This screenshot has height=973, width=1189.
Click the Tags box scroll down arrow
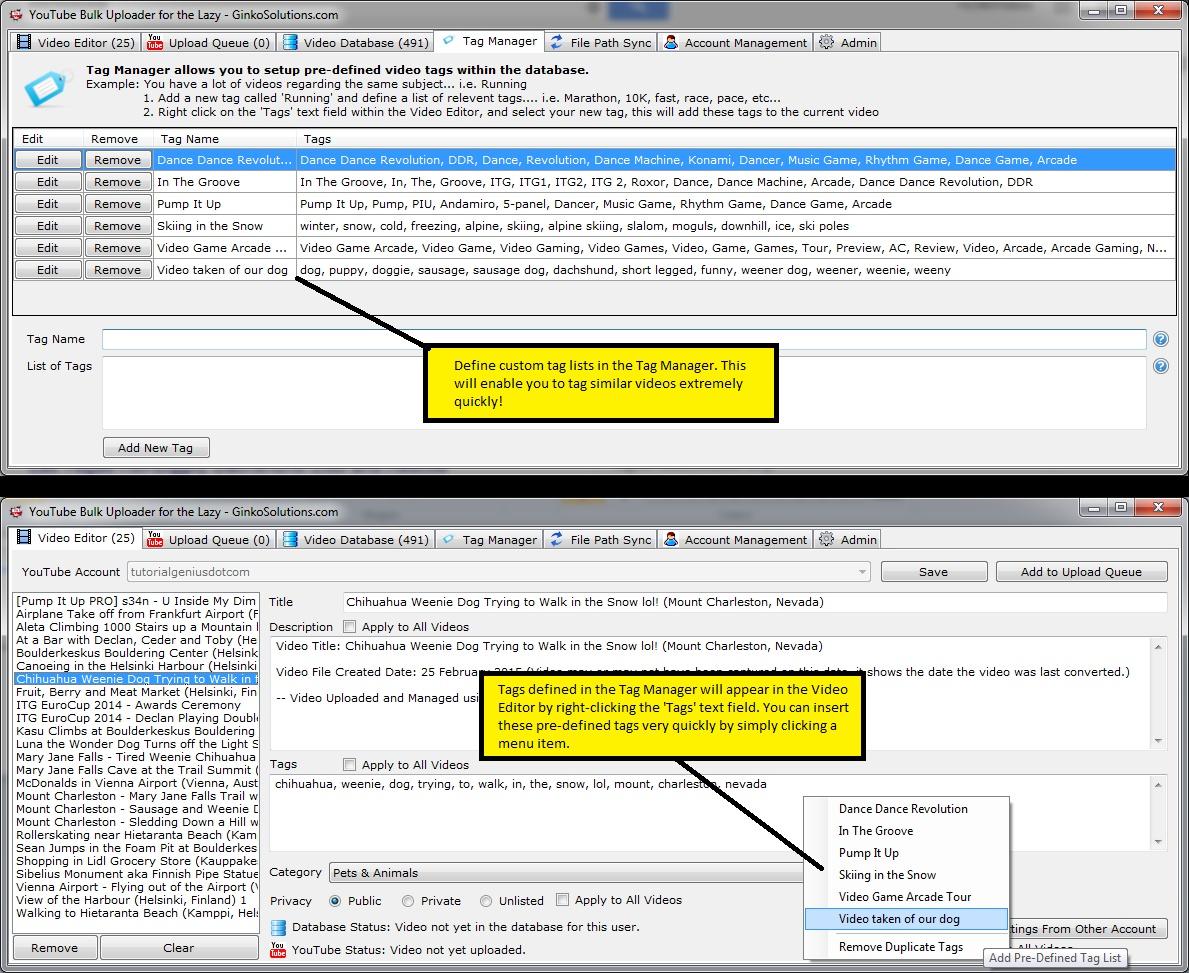pos(1158,842)
